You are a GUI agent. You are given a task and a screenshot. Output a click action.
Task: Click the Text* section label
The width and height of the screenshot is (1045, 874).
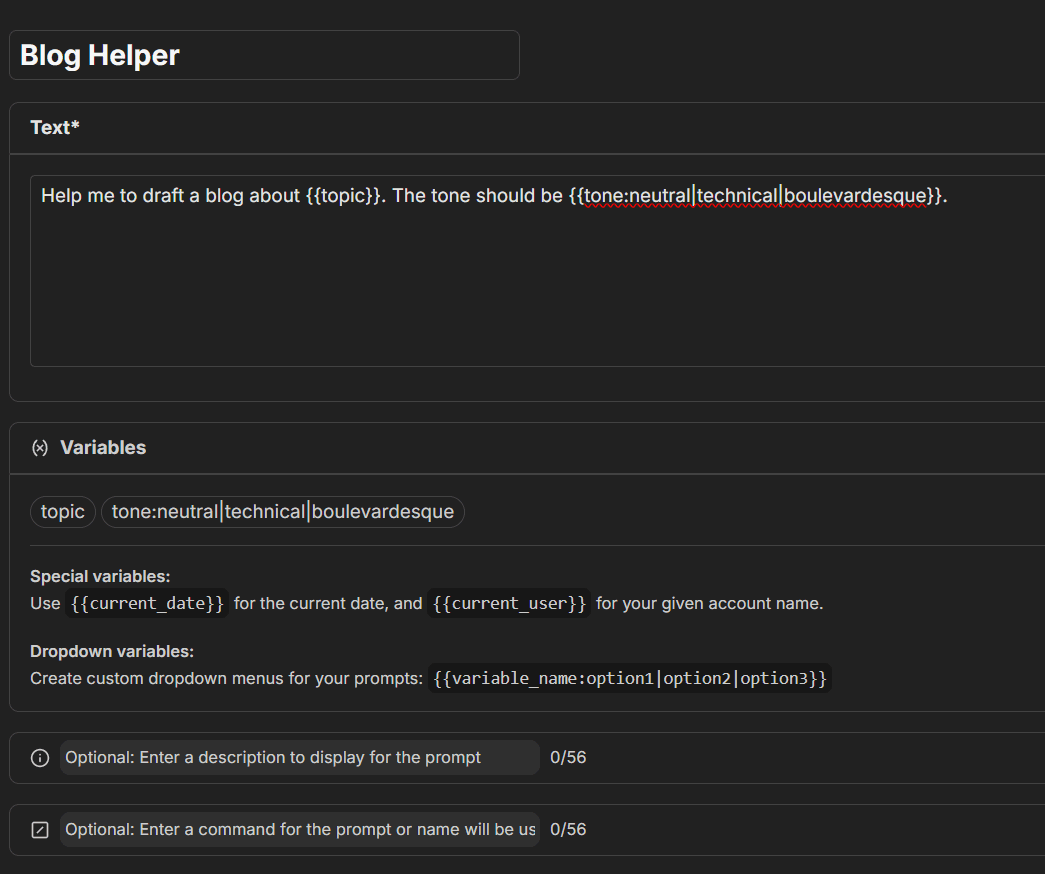tap(54, 128)
